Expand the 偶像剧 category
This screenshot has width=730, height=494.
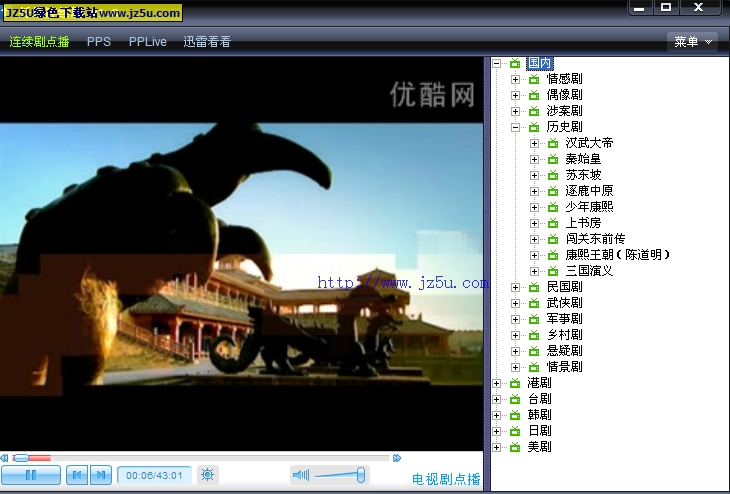click(515, 95)
